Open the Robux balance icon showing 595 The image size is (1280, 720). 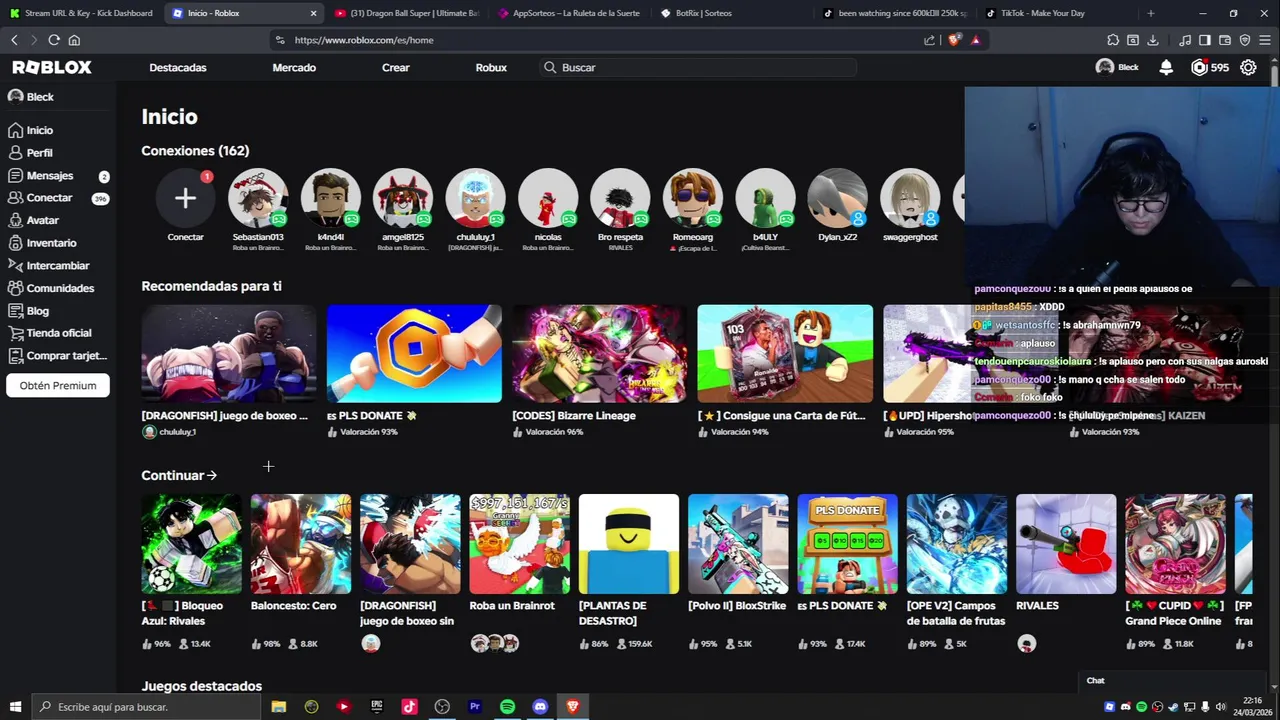1210,67
